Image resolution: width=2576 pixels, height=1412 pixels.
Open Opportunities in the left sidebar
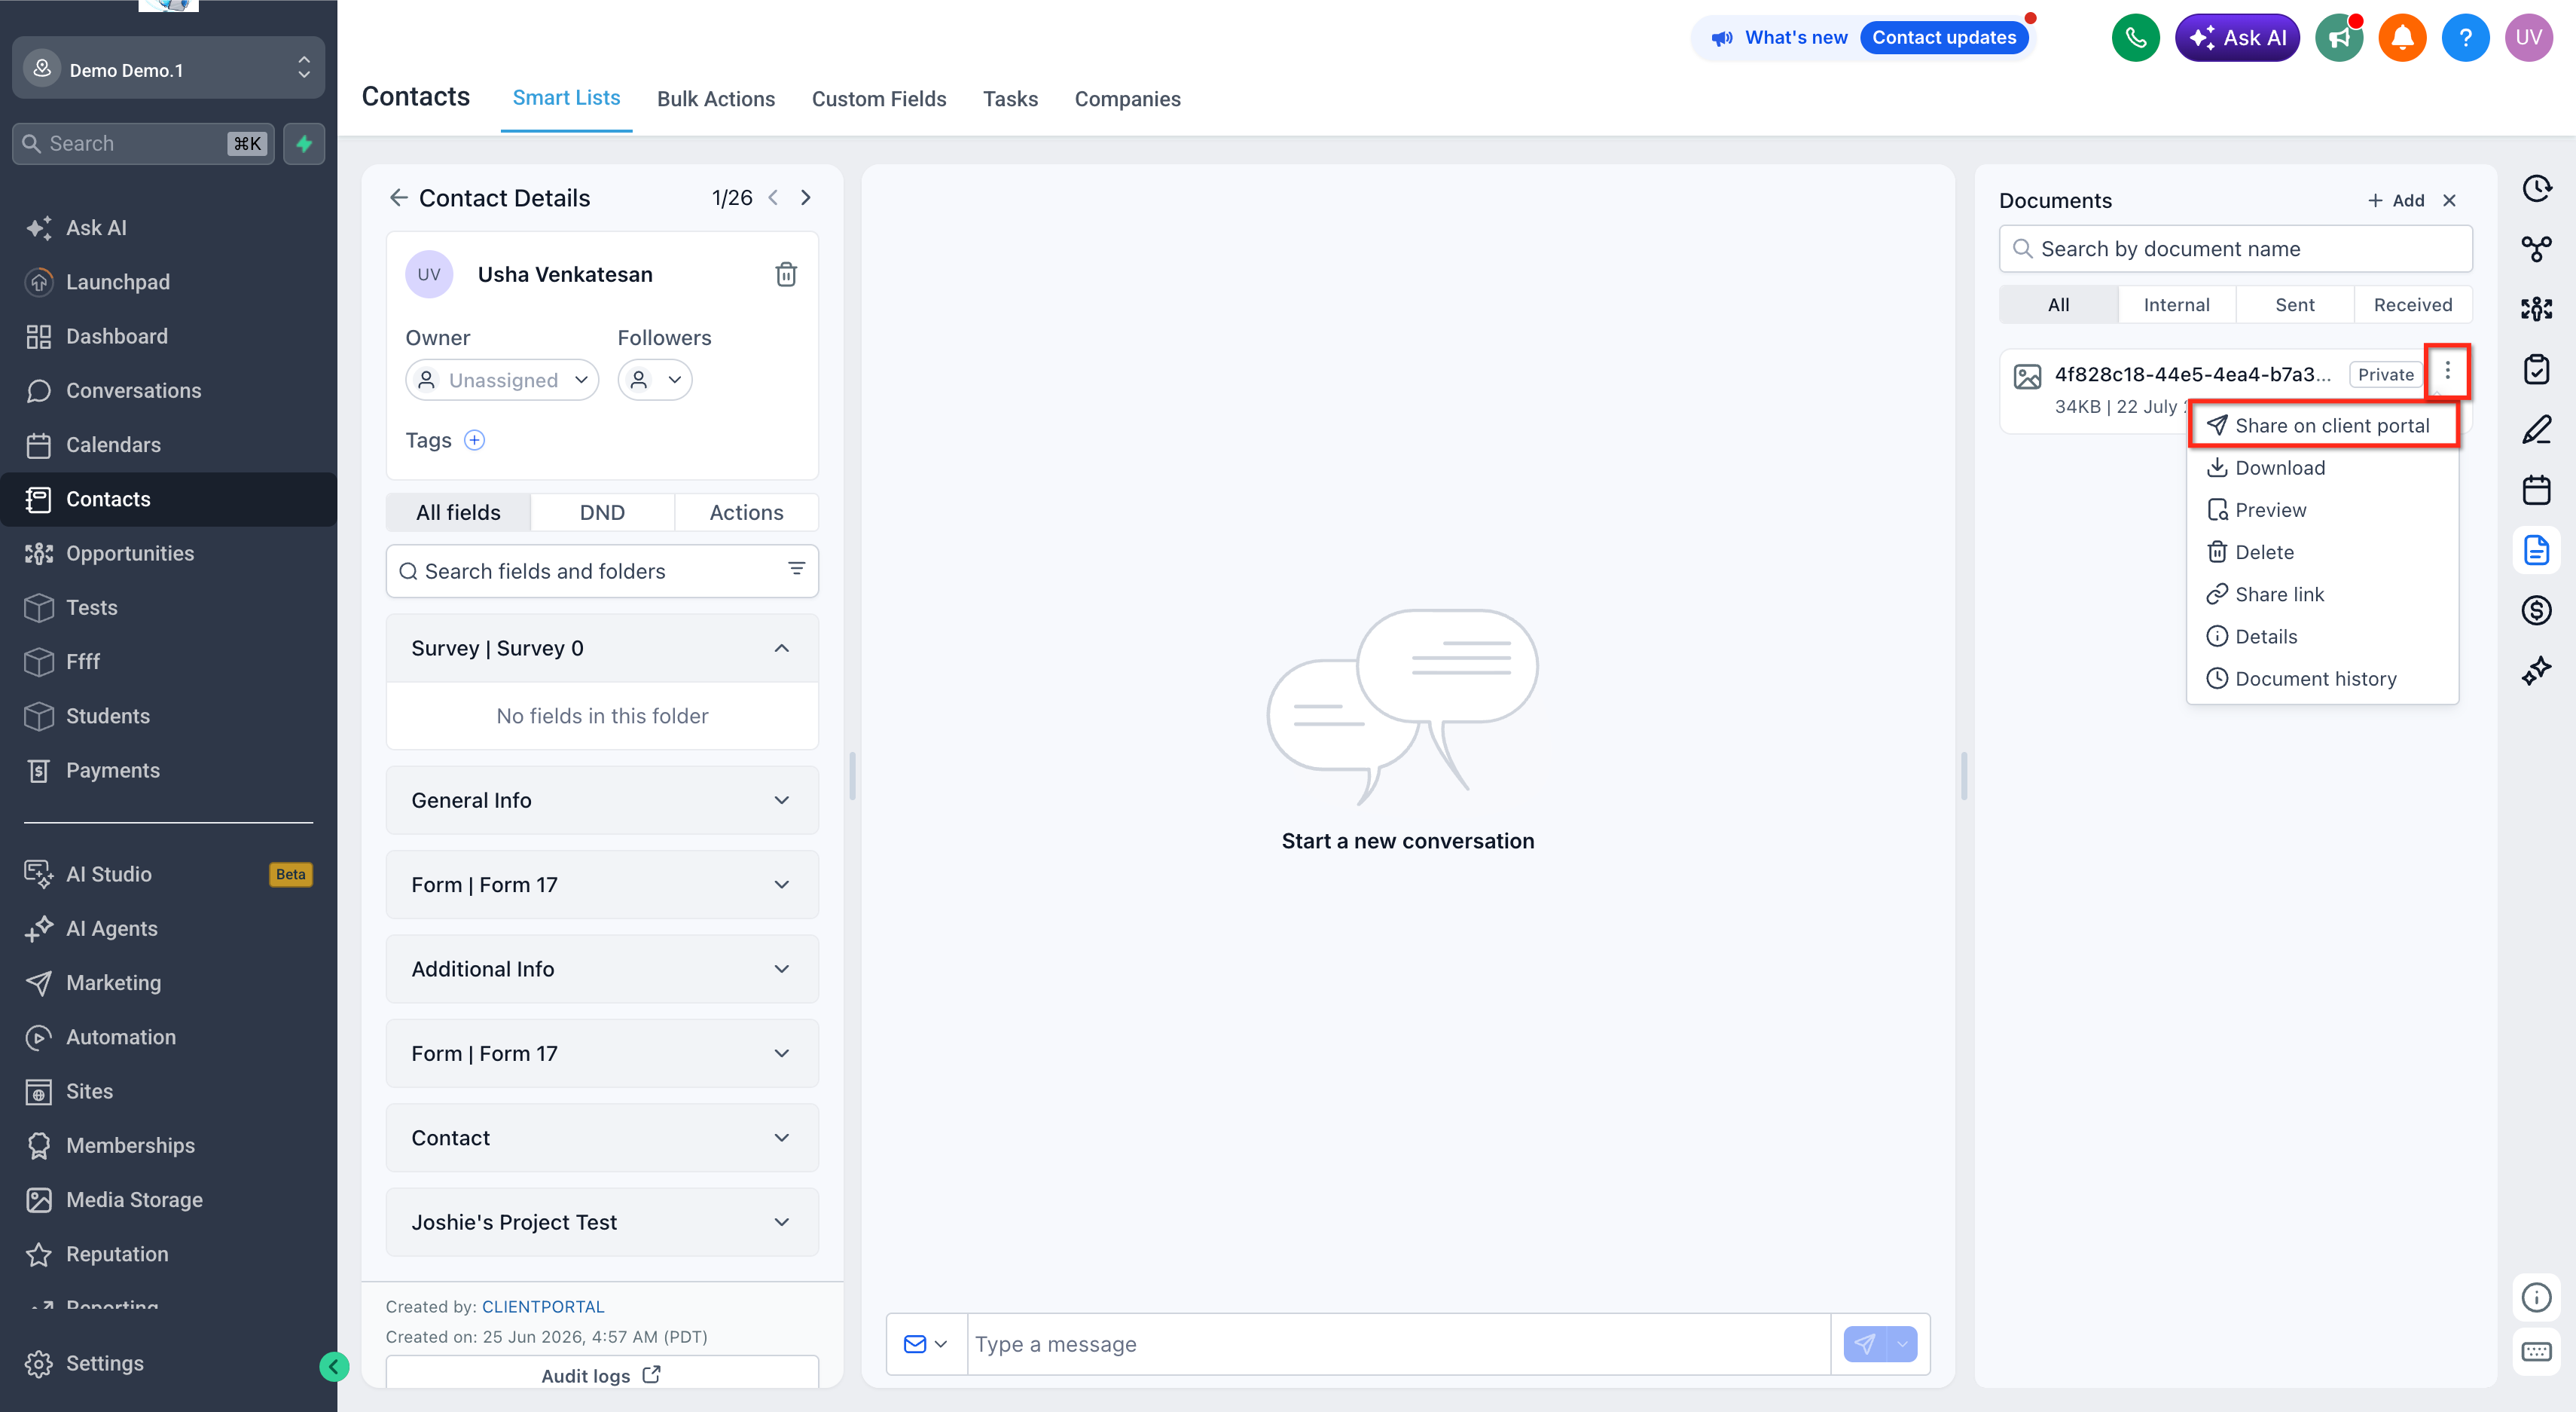[168, 553]
